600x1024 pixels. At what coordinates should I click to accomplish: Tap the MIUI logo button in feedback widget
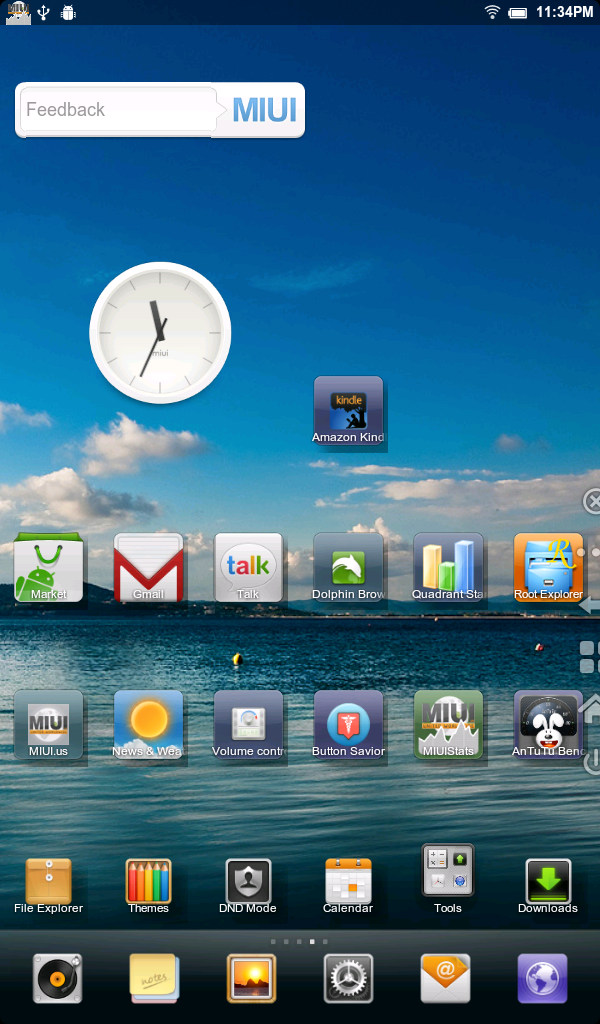tap(264, 110)
